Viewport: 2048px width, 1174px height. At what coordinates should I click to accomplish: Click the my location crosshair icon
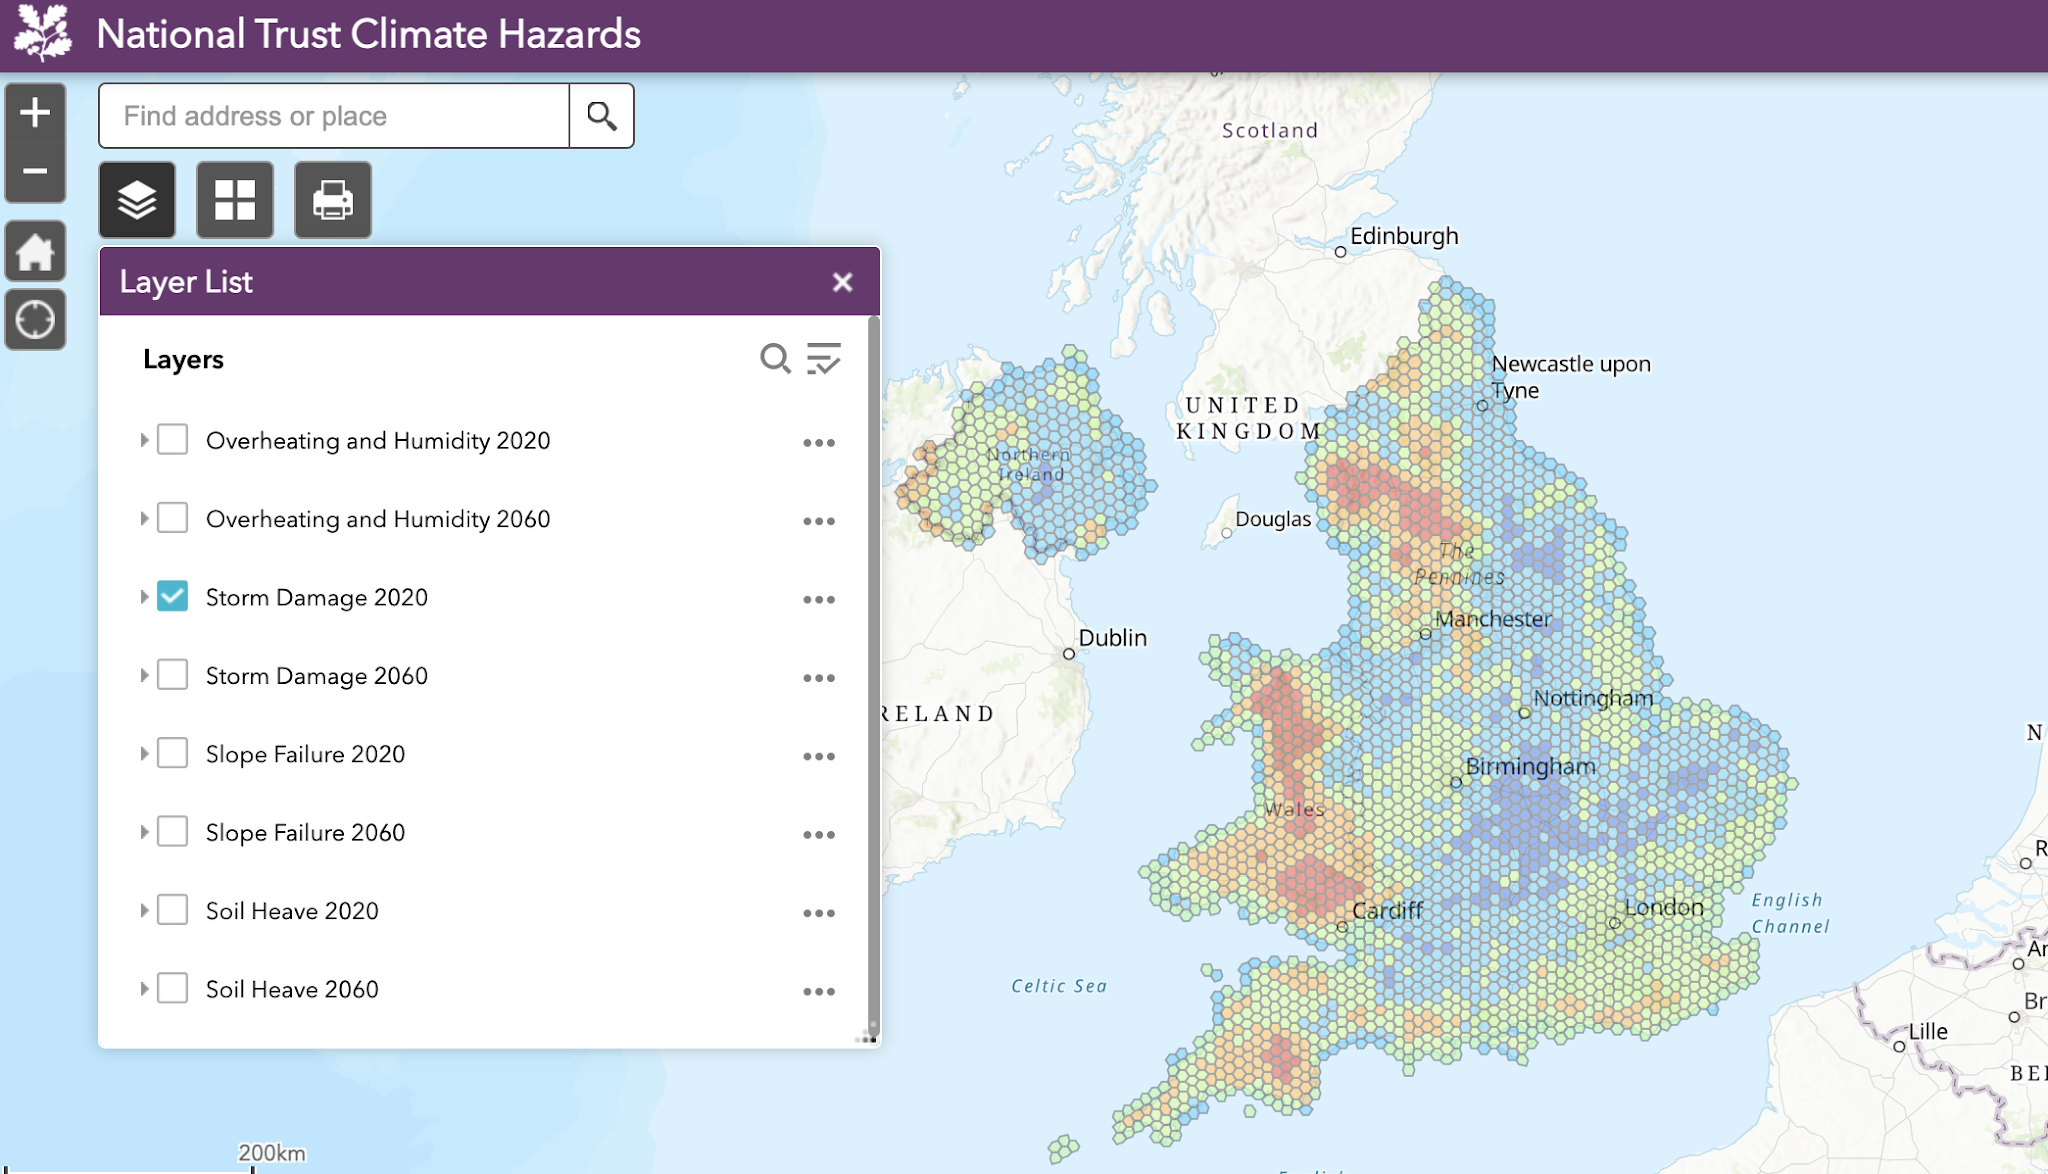35,319
